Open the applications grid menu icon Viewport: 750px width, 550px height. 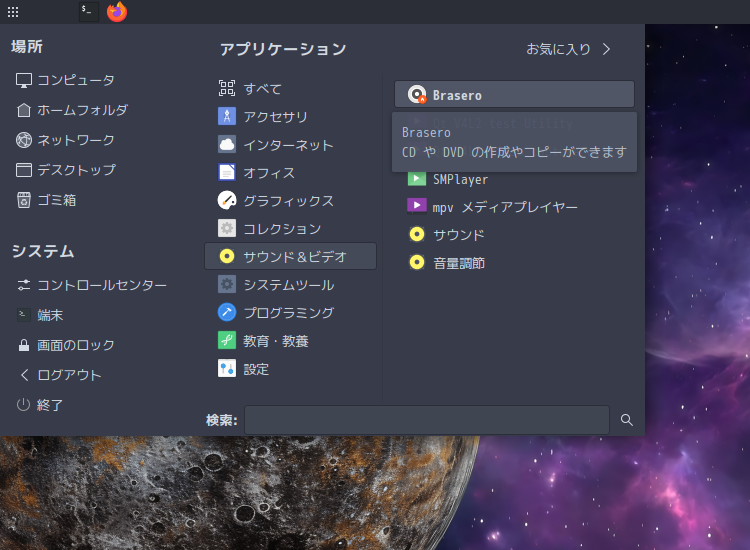click(13, 12)
